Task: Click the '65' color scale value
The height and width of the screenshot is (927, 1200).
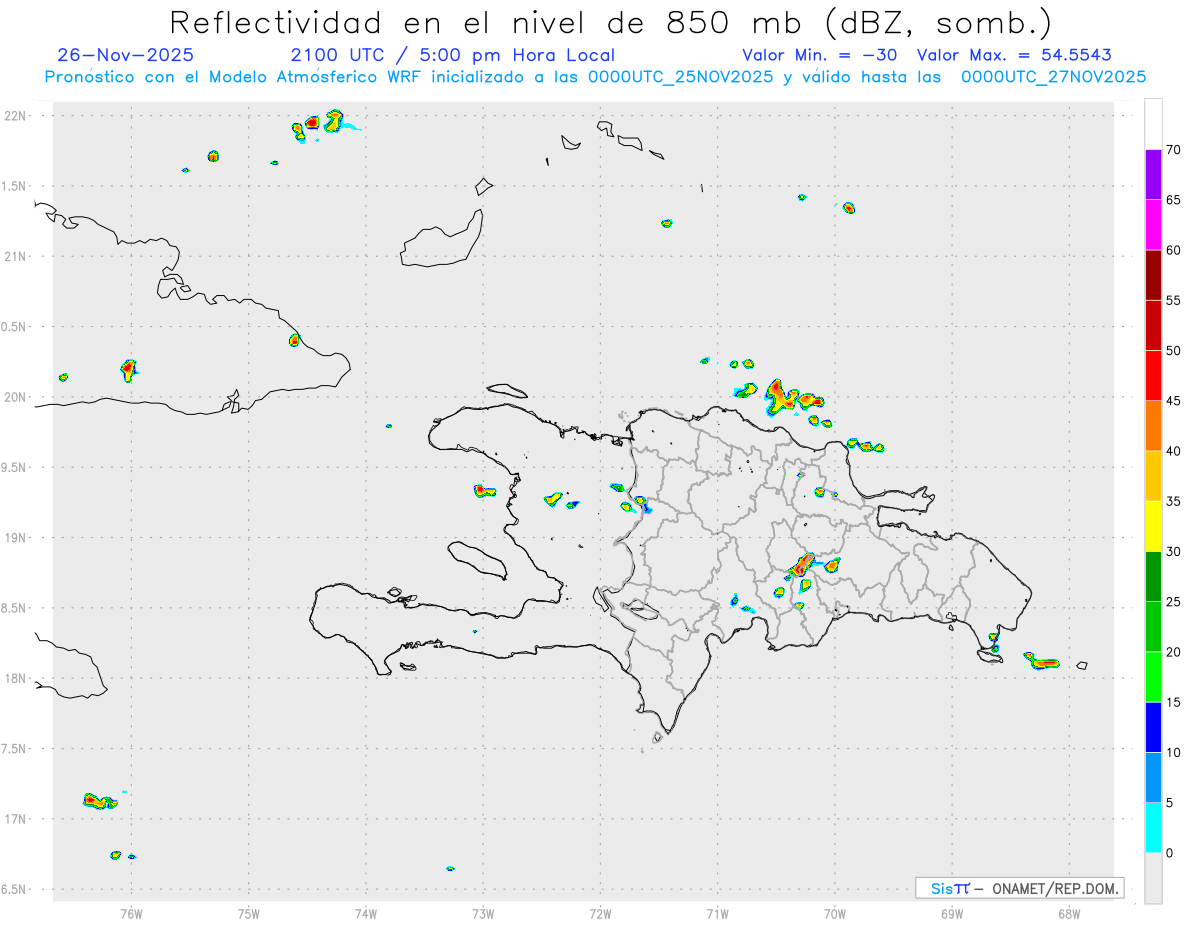Action: (x=1173, y=200)
